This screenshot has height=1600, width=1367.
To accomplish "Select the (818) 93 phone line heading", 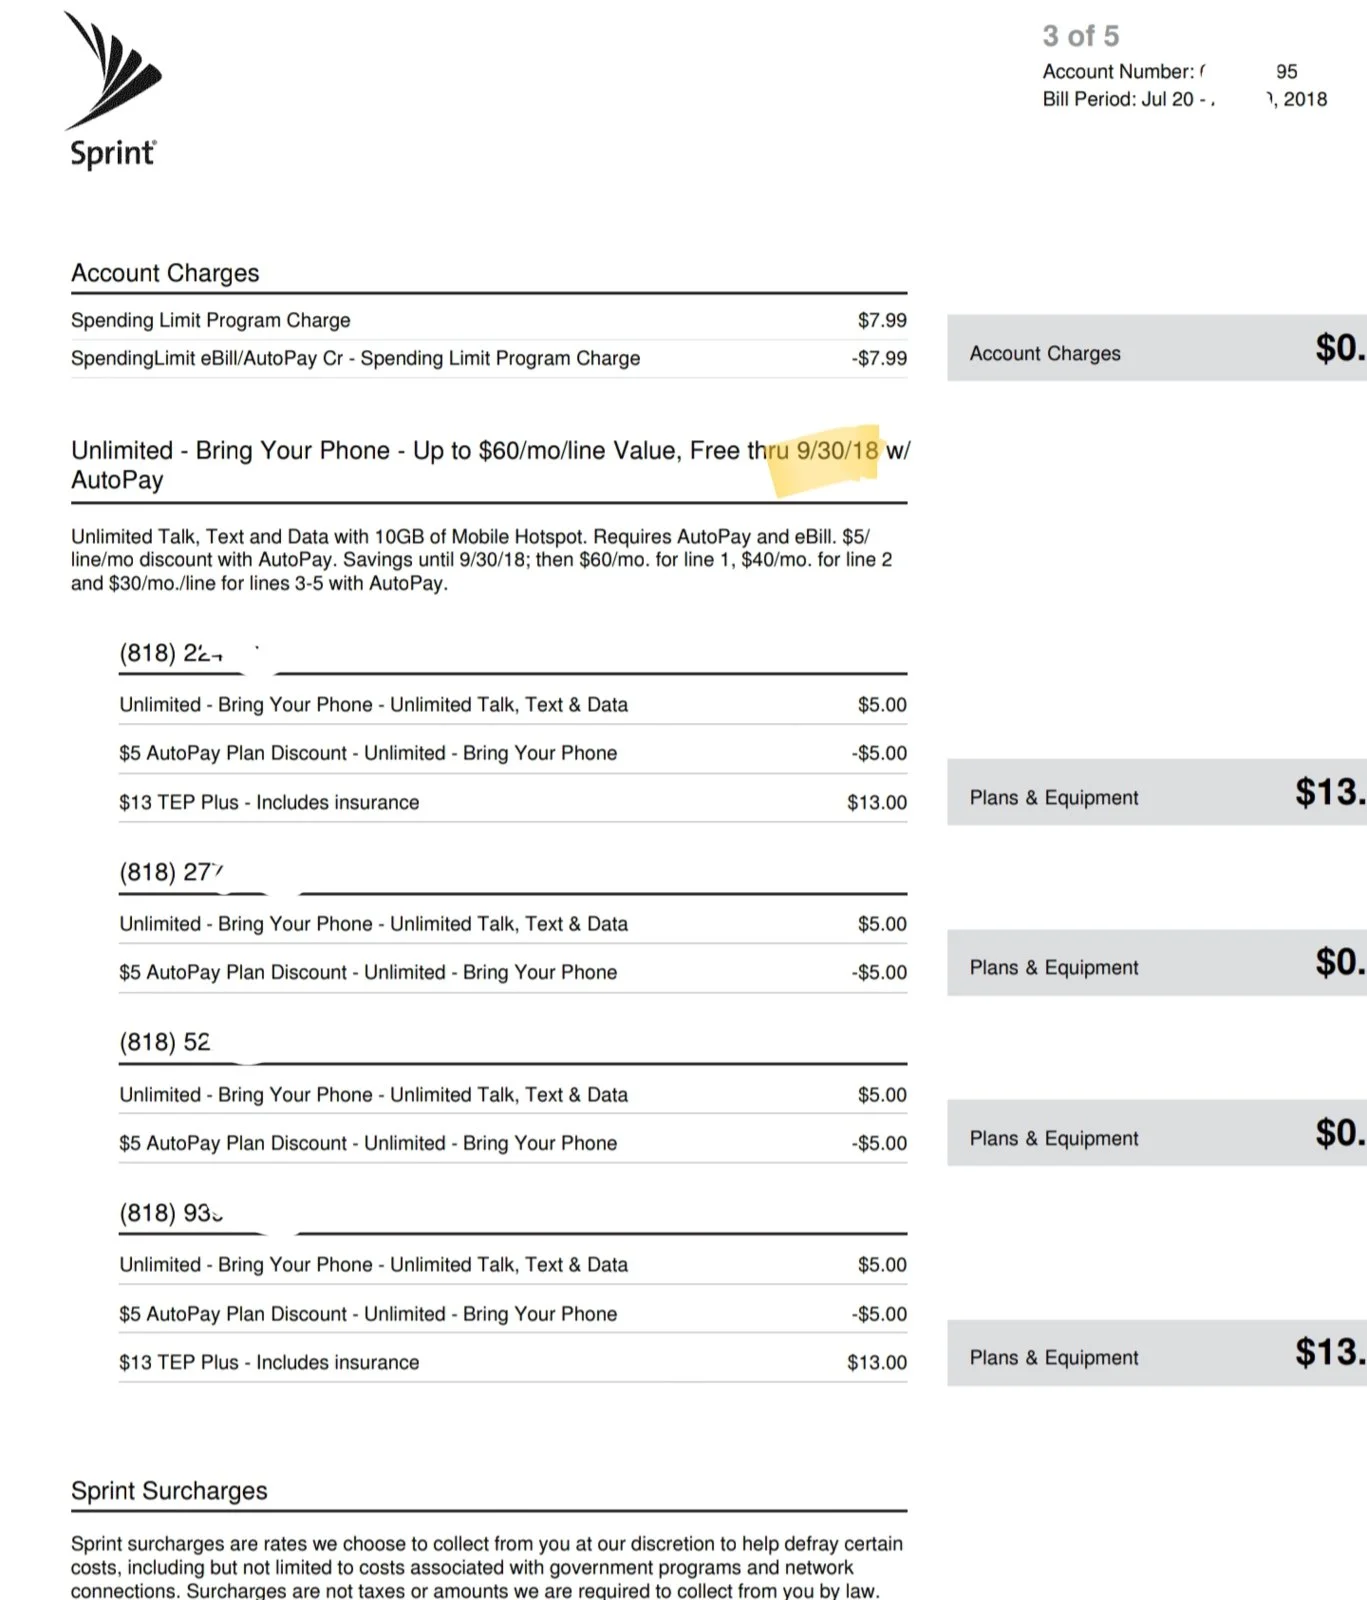I will (171, 1213).
